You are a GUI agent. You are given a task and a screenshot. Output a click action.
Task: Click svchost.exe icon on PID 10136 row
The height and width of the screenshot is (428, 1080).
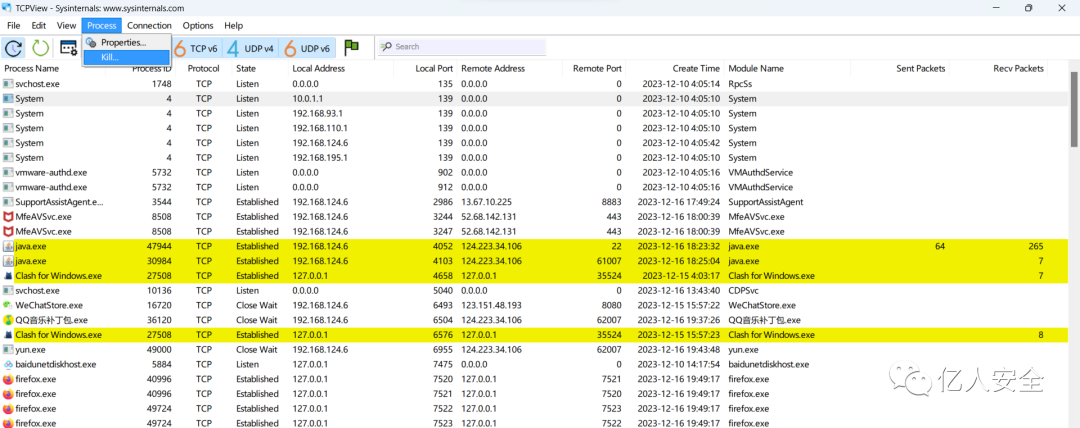8,291
